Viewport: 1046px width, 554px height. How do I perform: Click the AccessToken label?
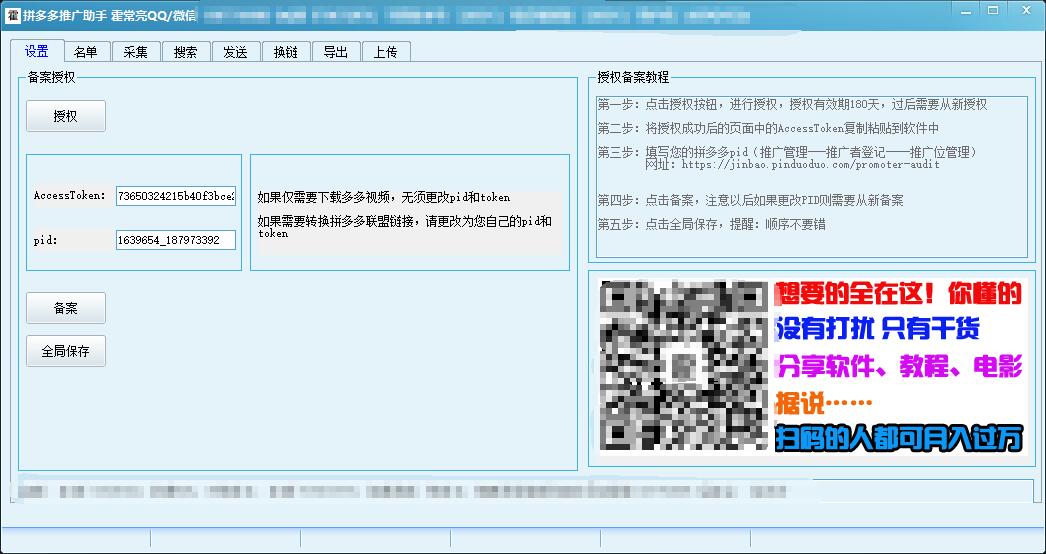click(70, 196)
